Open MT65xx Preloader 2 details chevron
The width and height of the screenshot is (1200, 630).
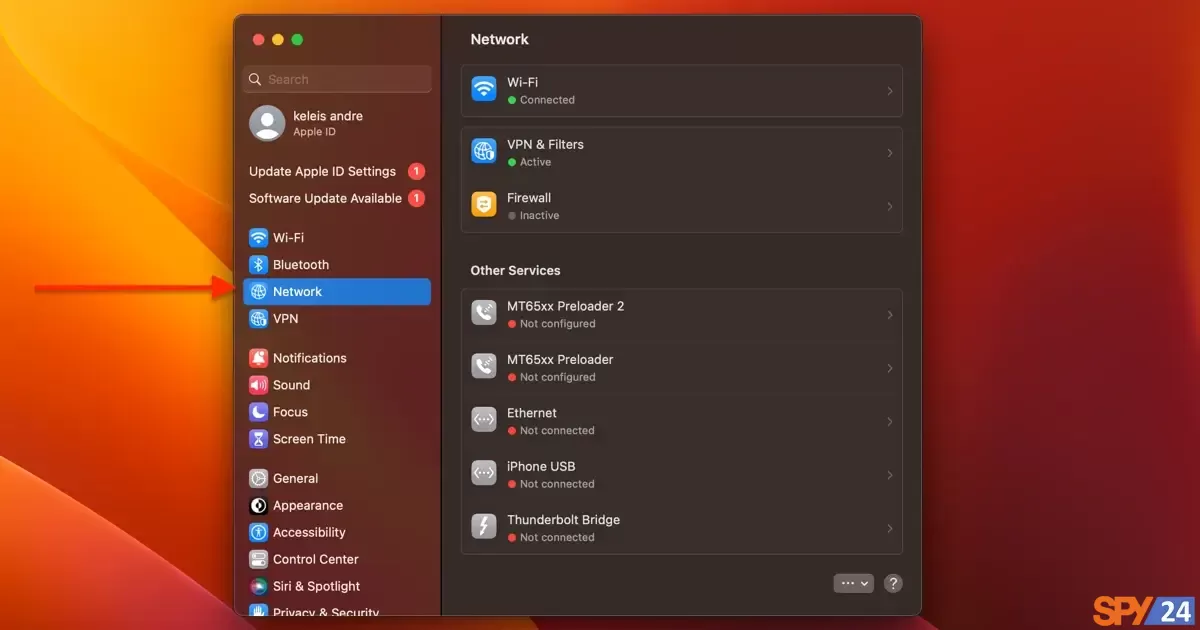890,315
